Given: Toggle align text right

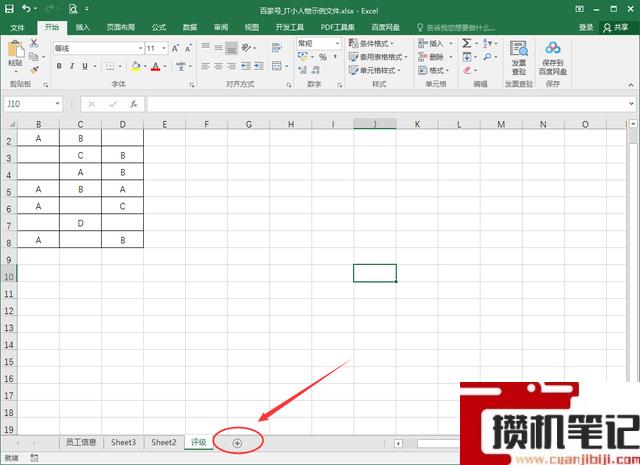Looking at the screenshot, I should [x=231, y=66].
